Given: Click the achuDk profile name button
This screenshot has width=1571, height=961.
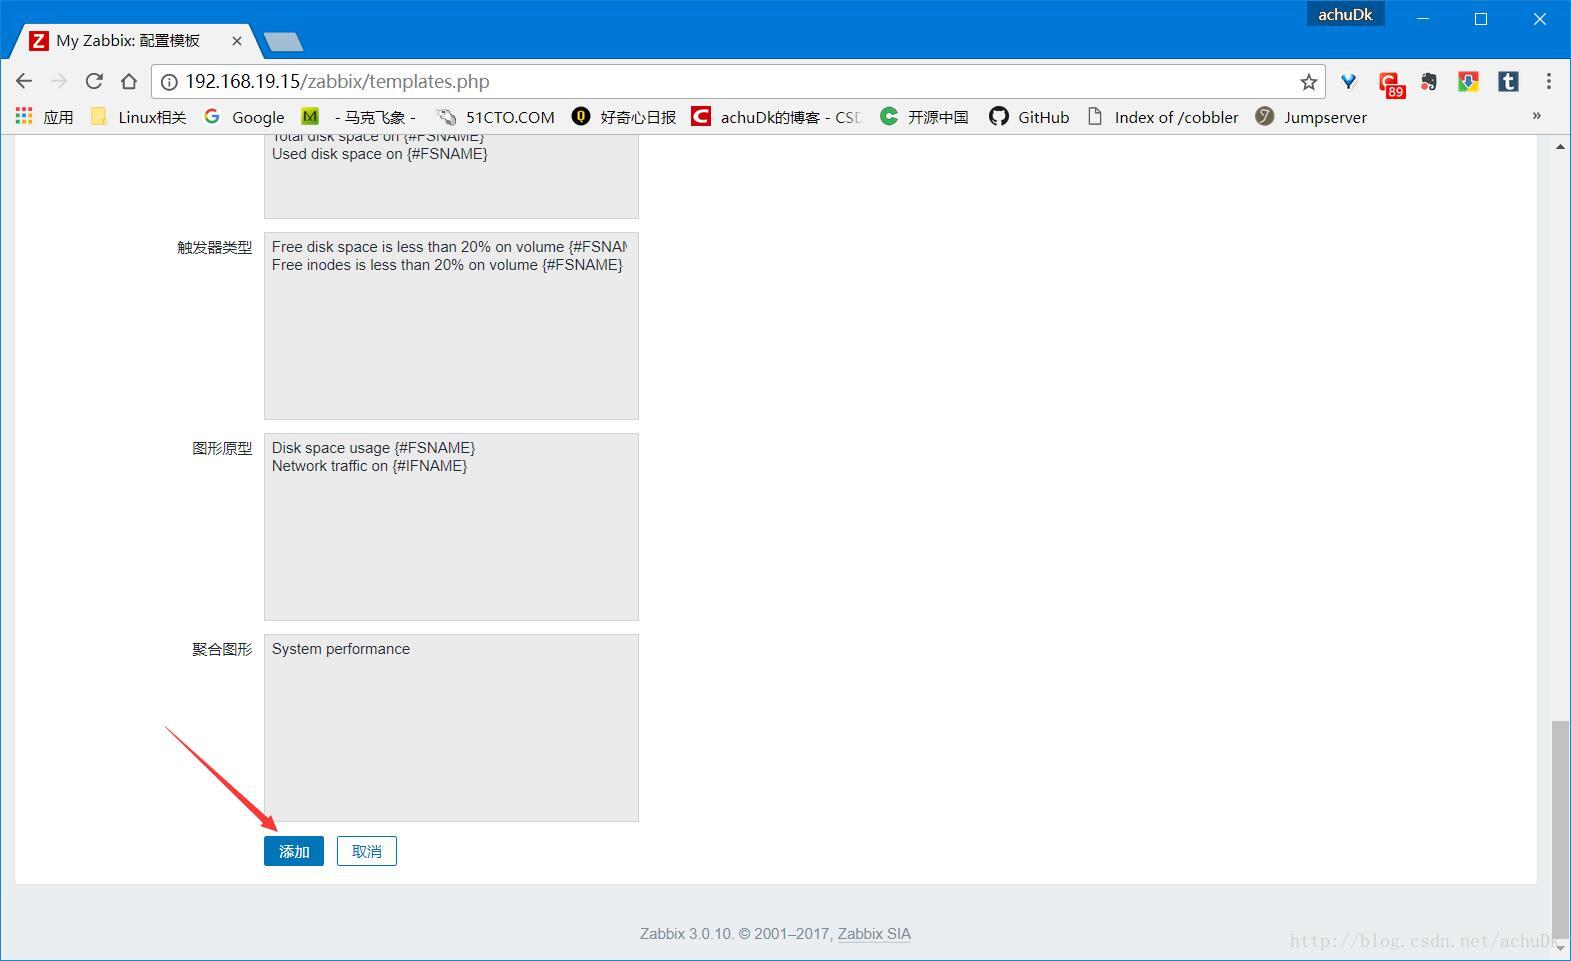Looking at the screenshot, I should [1345, 14].
